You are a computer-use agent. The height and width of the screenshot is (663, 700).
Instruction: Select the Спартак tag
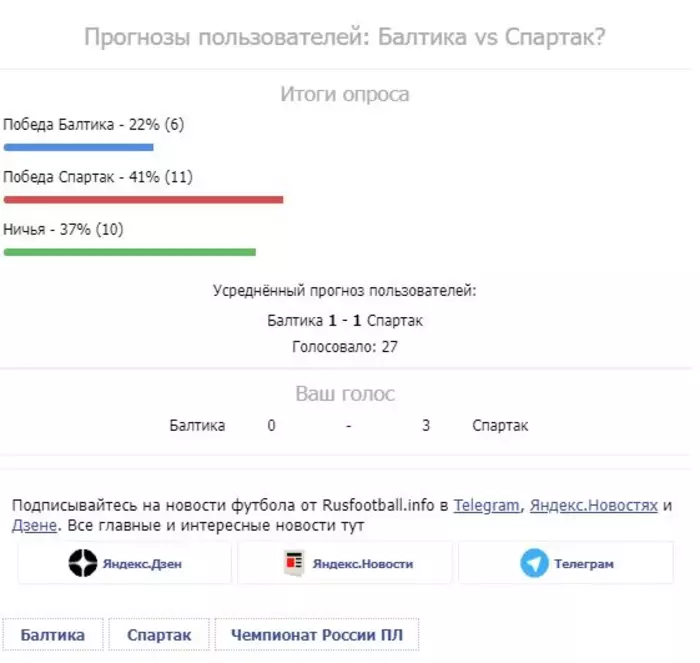158,635
